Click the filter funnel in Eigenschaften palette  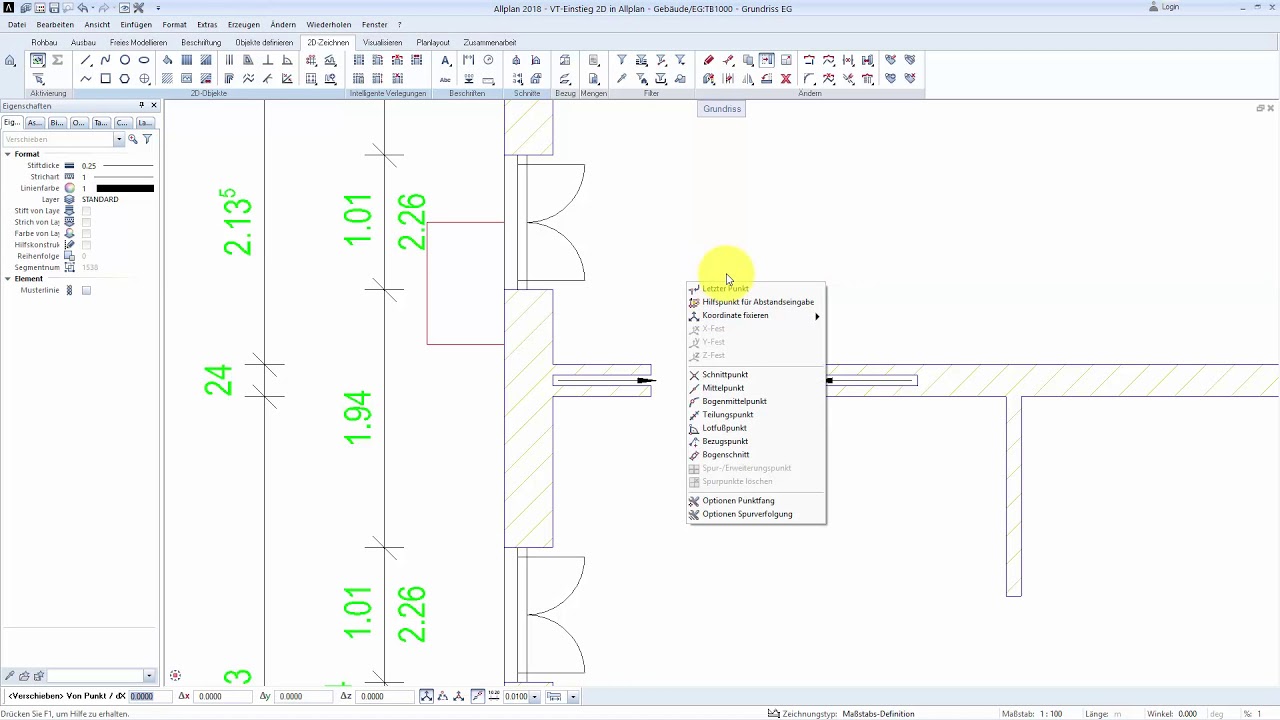tap(147, 139)
